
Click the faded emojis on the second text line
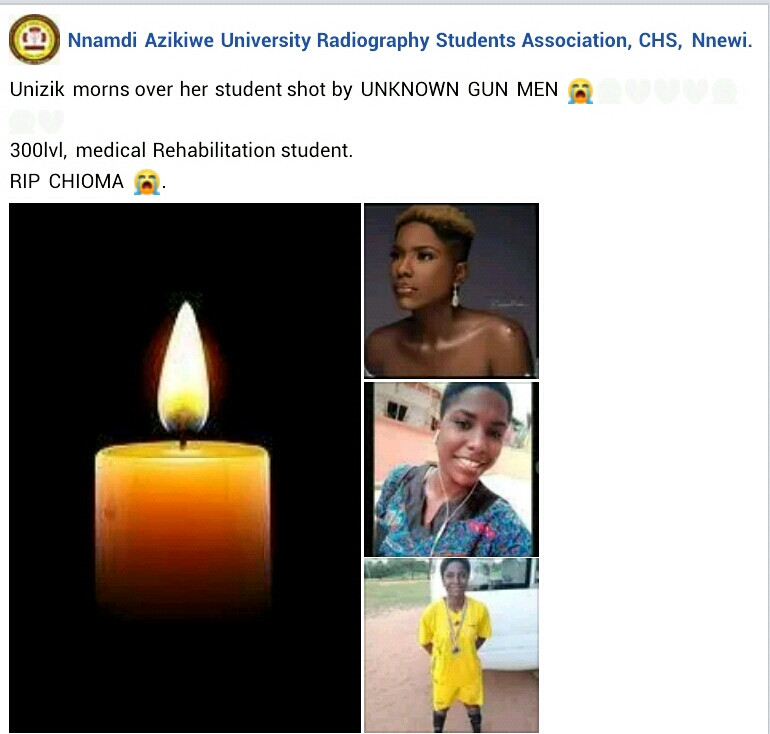coord(37,121)
